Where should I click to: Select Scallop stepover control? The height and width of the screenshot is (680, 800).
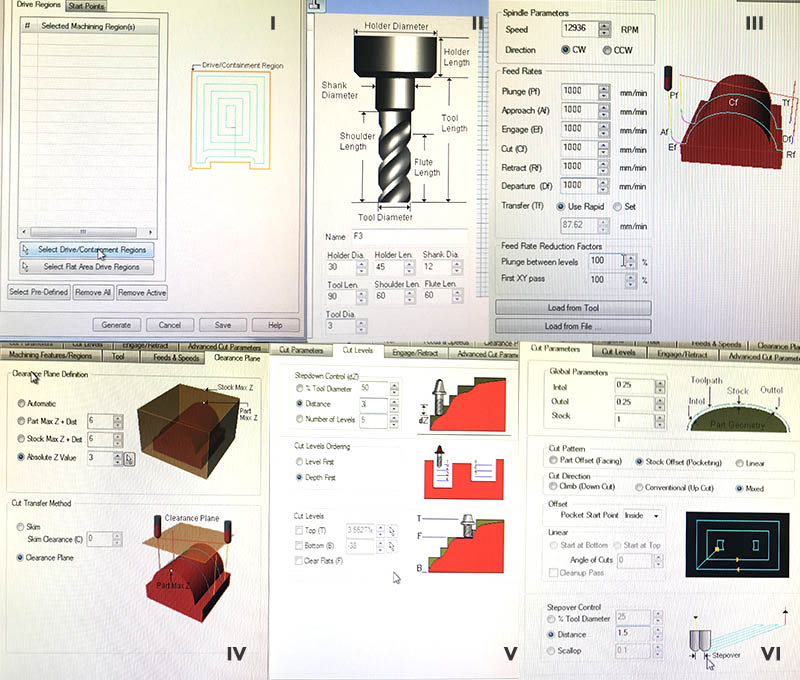pos(551,650)
